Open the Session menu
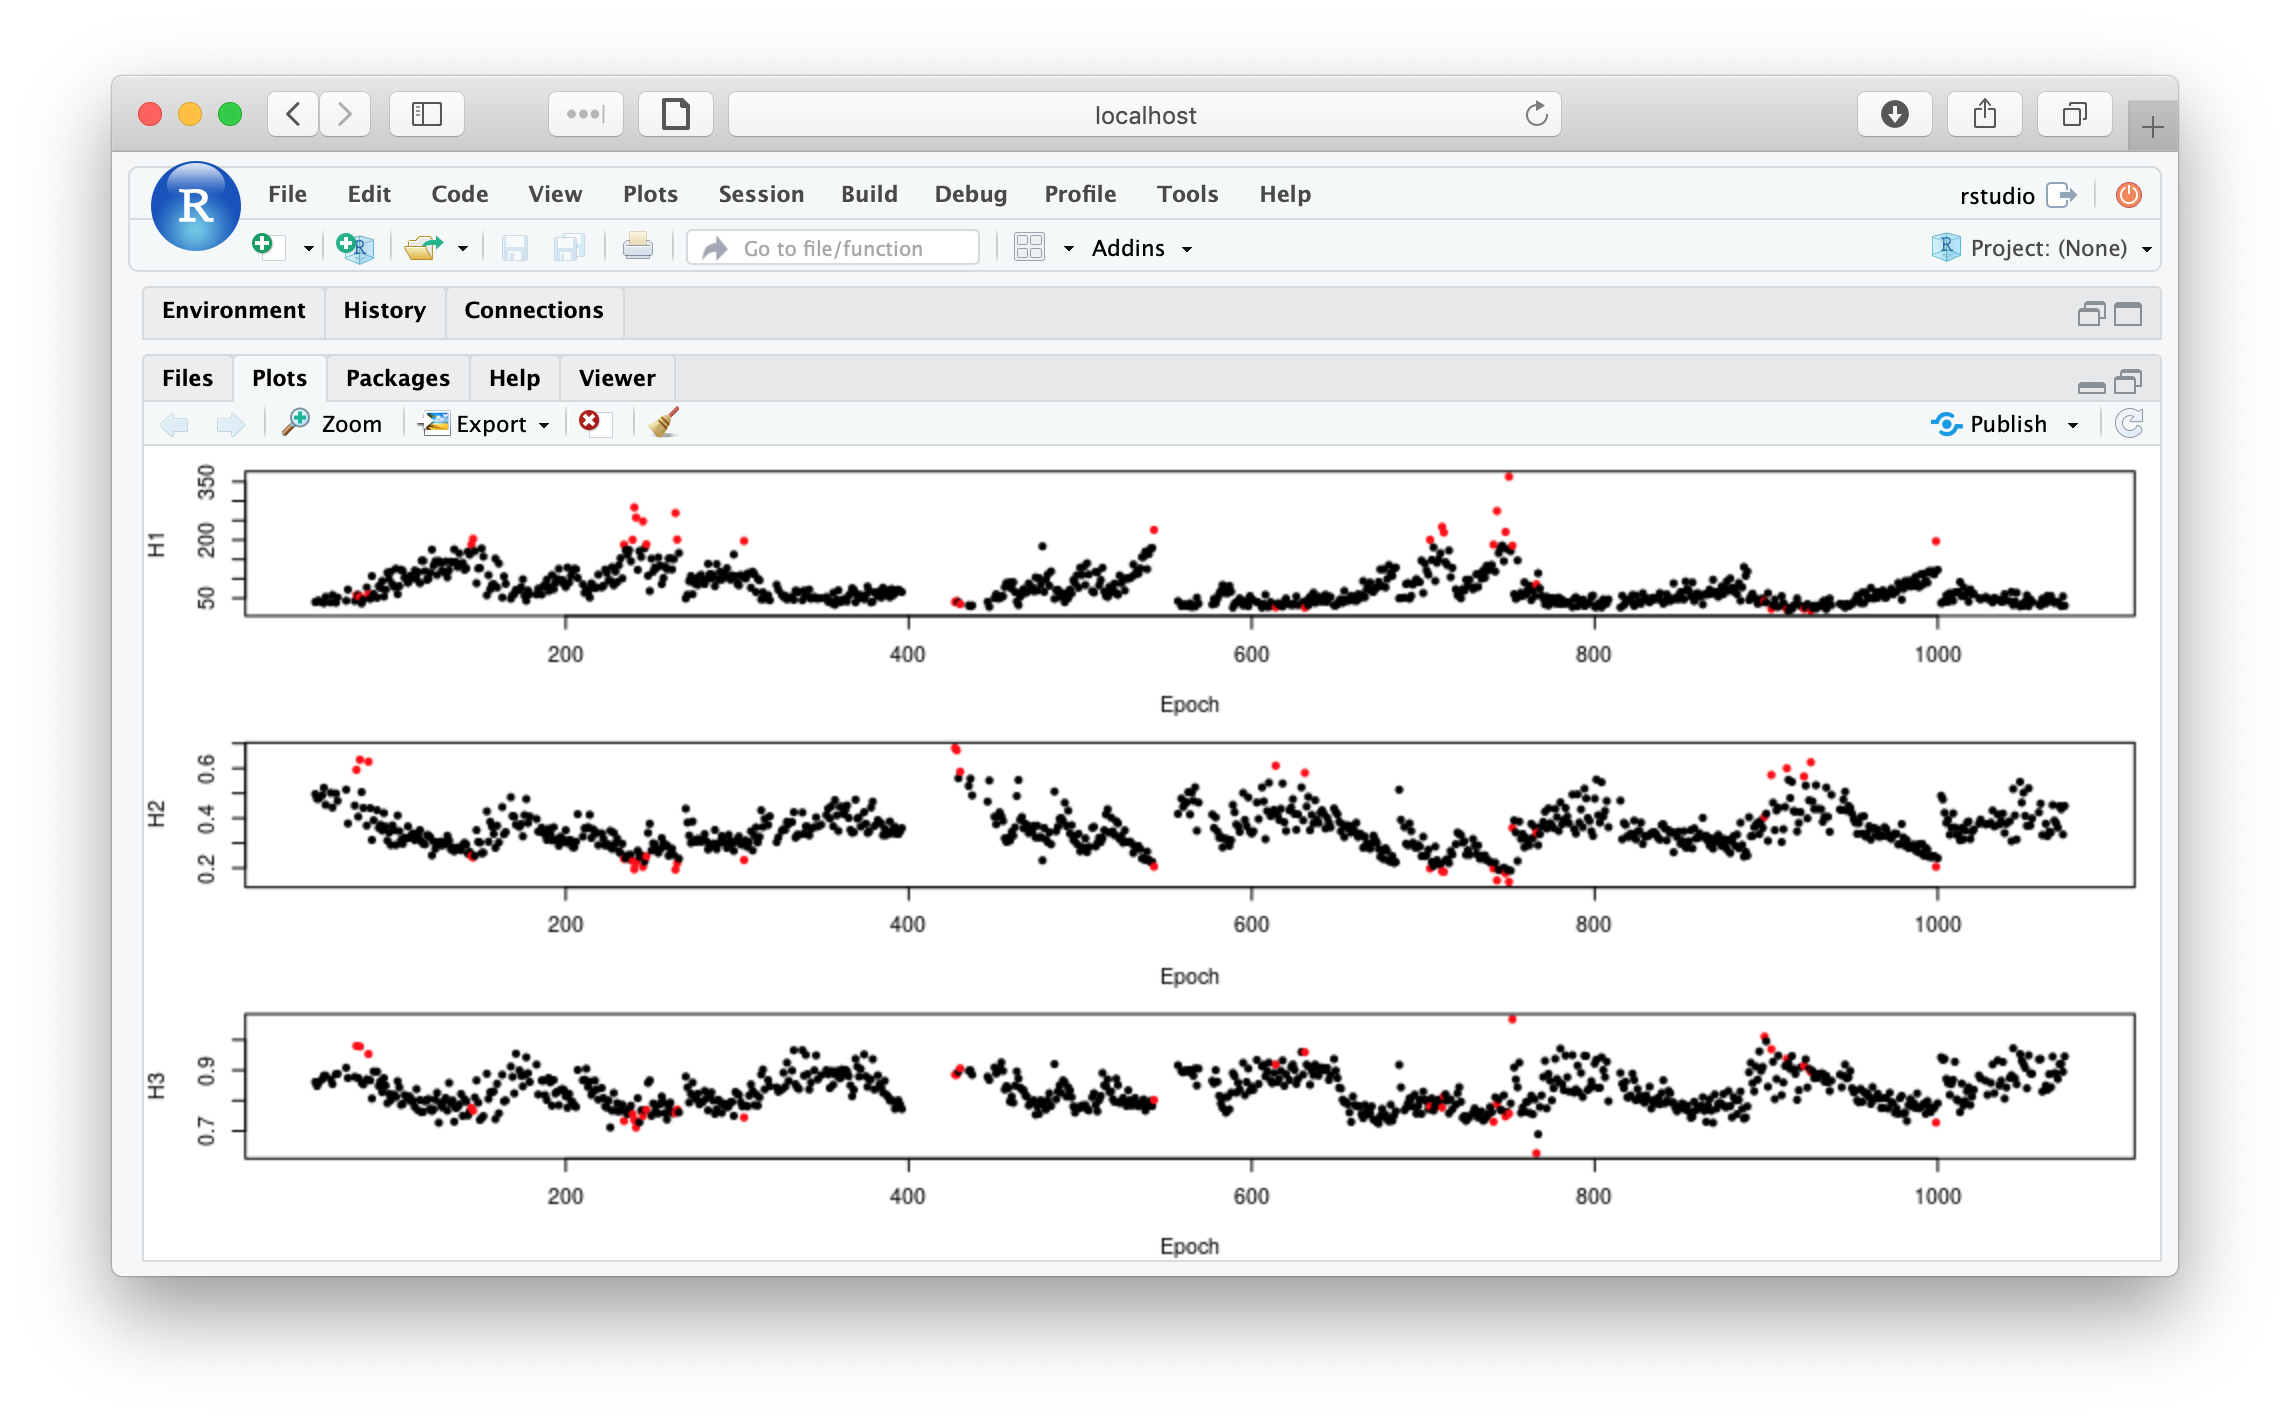 pyautogui.click(x=760, y=194)
